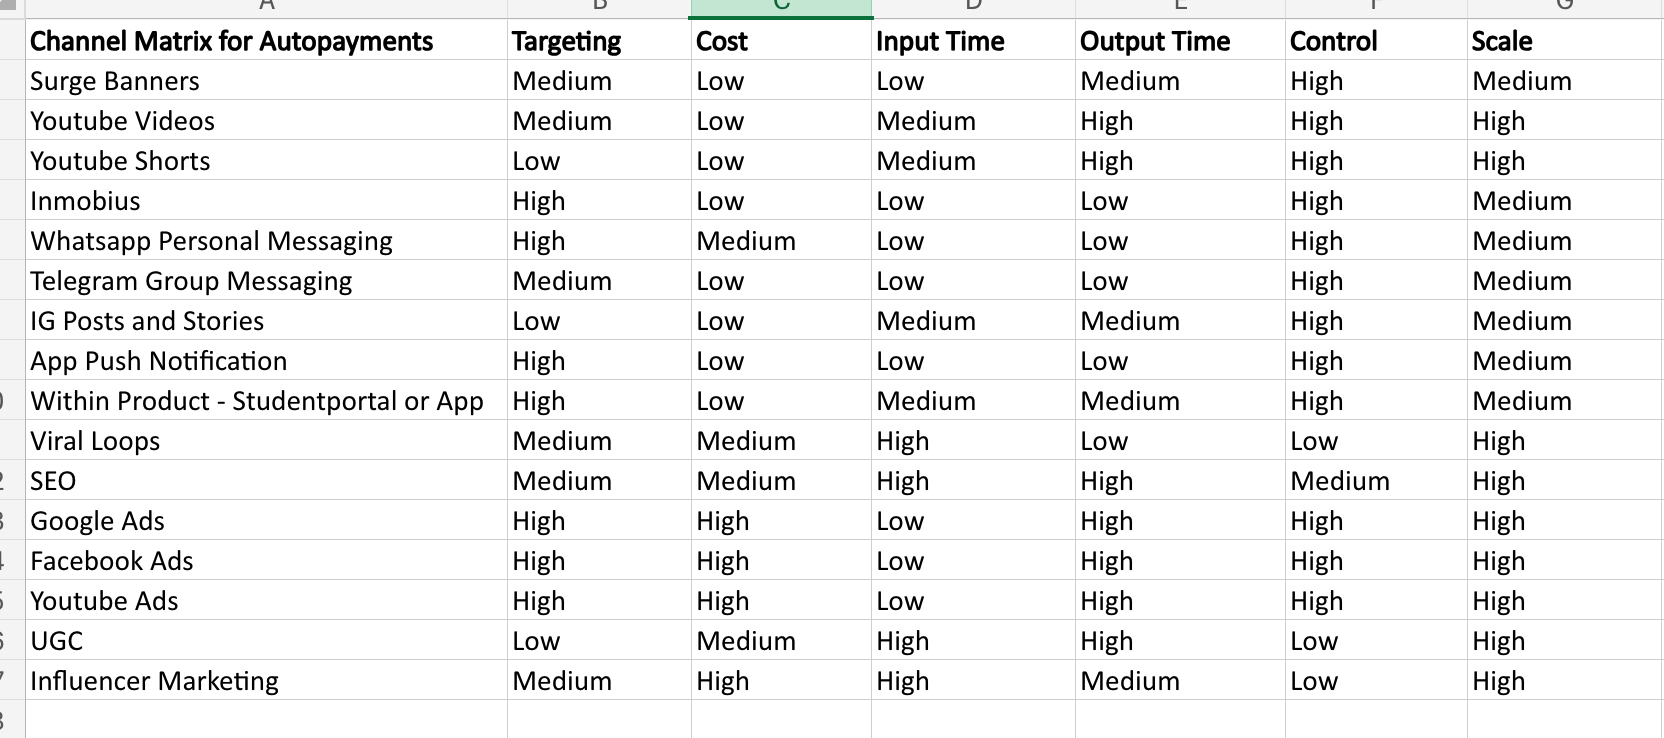Select the 'Cost' header cell
The width and height of the screenshot is (1664, 738).
[722, 41]
